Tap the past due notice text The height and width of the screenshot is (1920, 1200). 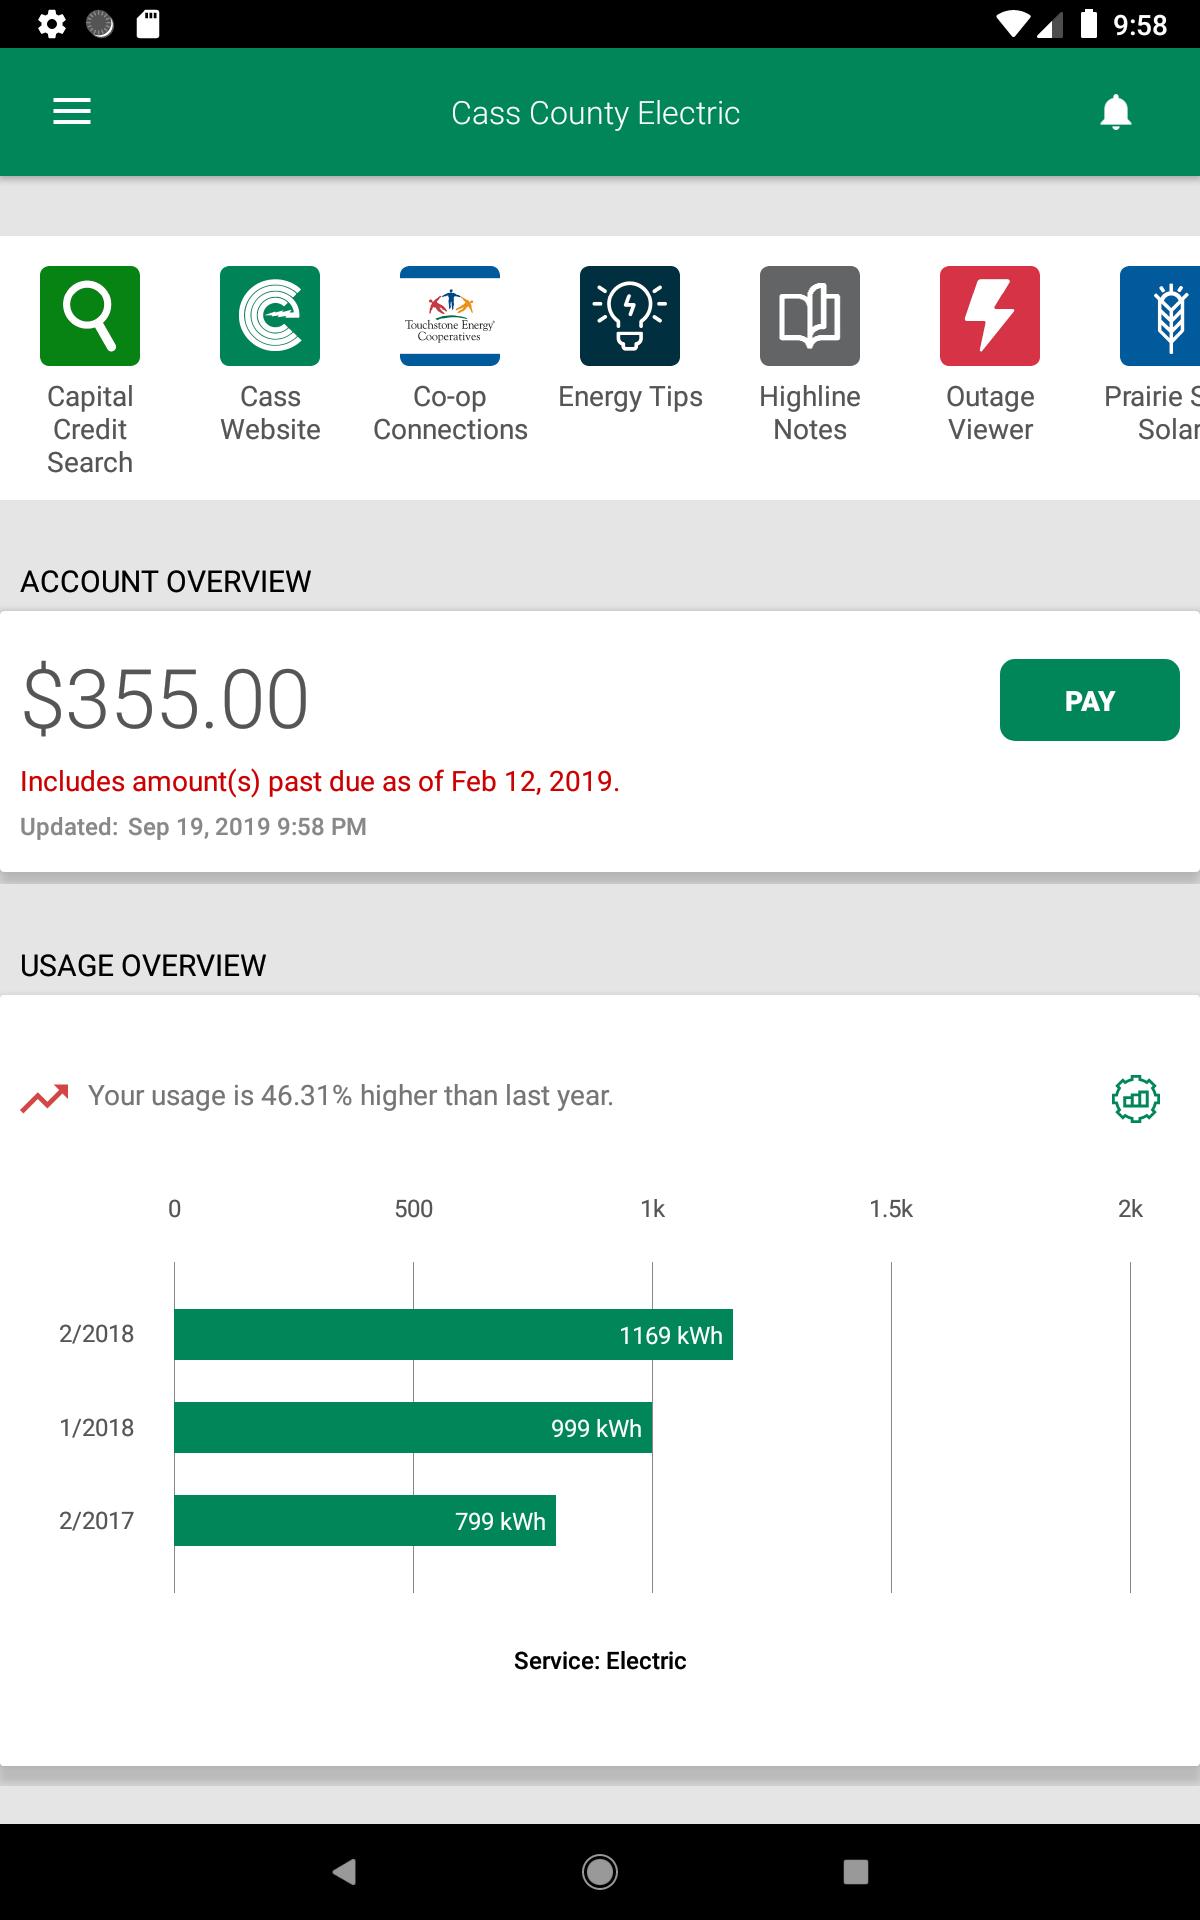pos(320,782)
